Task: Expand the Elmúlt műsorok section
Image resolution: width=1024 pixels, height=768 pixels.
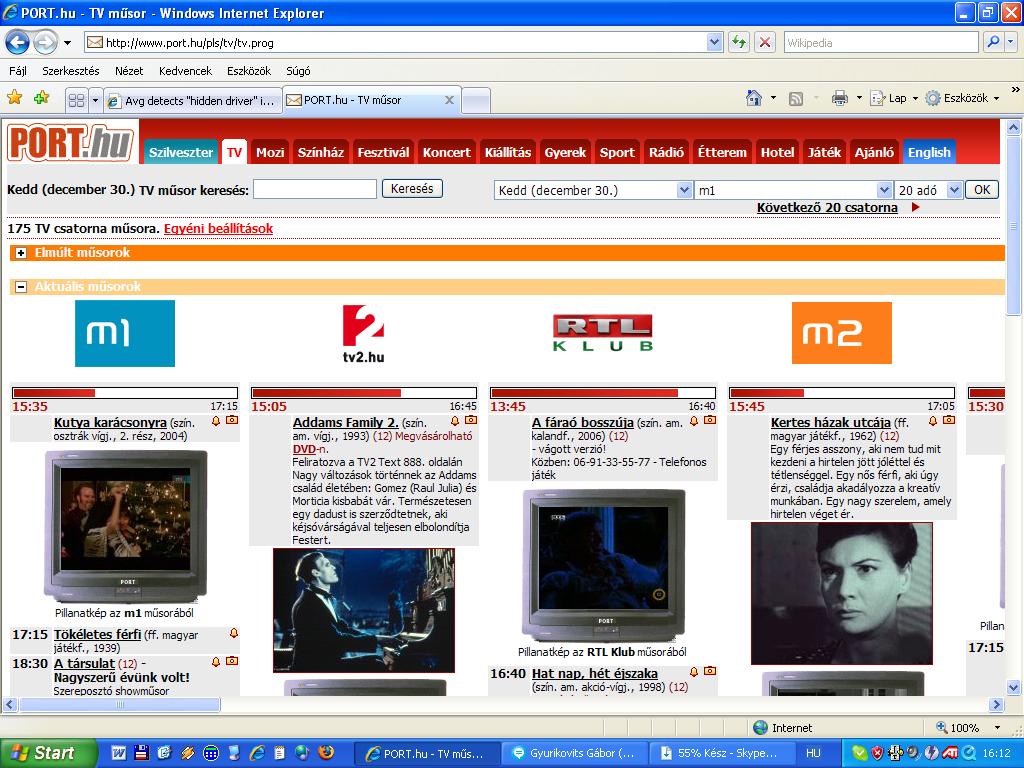Action: (x=21, y=253)
